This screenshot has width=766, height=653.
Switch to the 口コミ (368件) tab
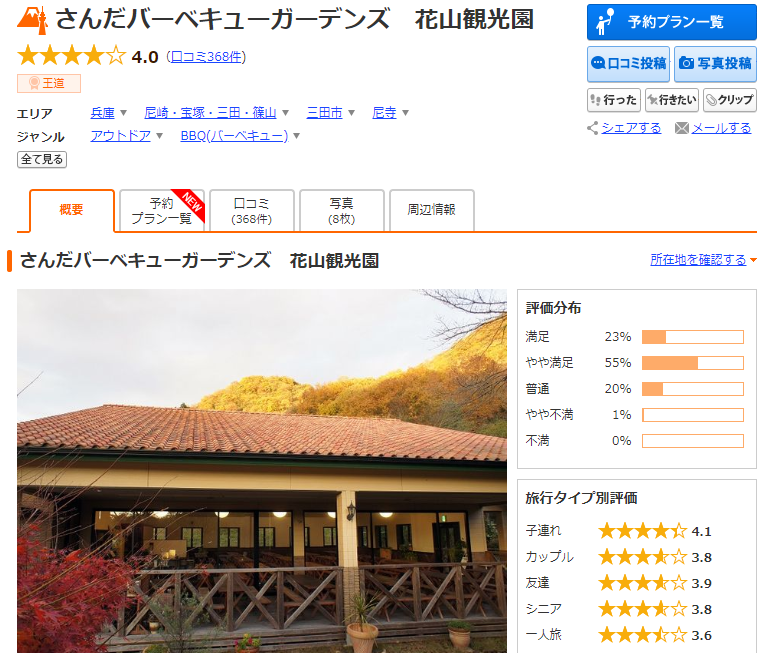[x=252, y=210]
